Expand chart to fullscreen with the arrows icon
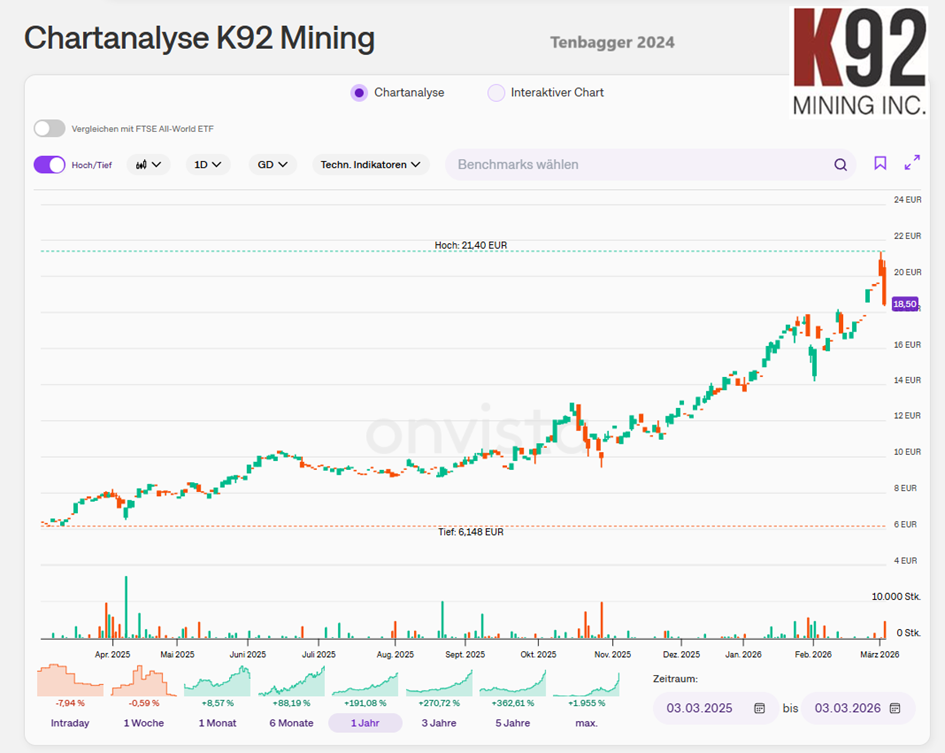The image size is (945, 753). click(x=912, y=163)
